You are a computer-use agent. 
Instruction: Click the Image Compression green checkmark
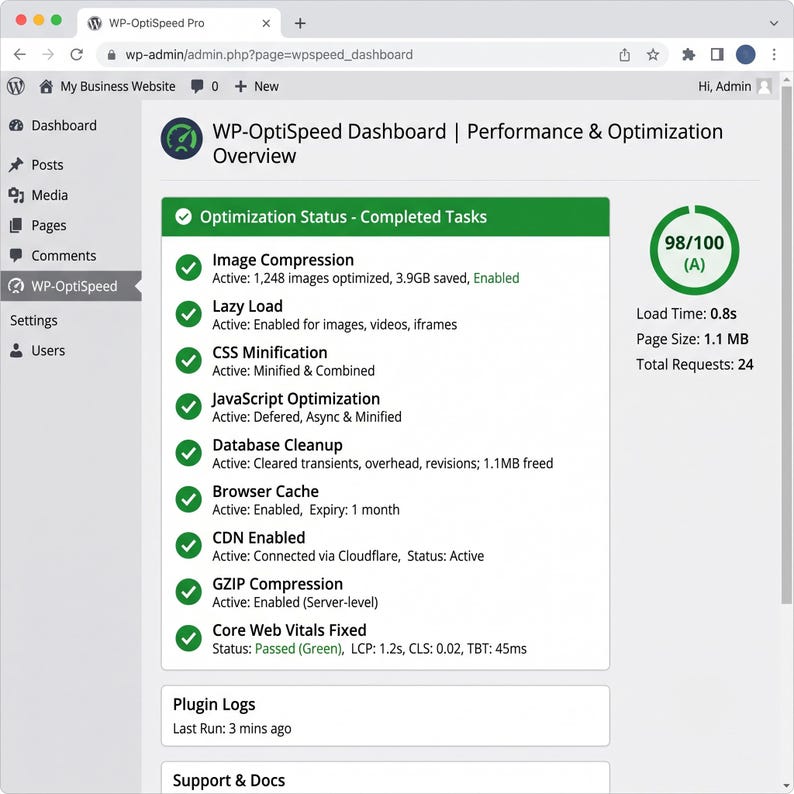pyautogui.click(x=189, y=267)
